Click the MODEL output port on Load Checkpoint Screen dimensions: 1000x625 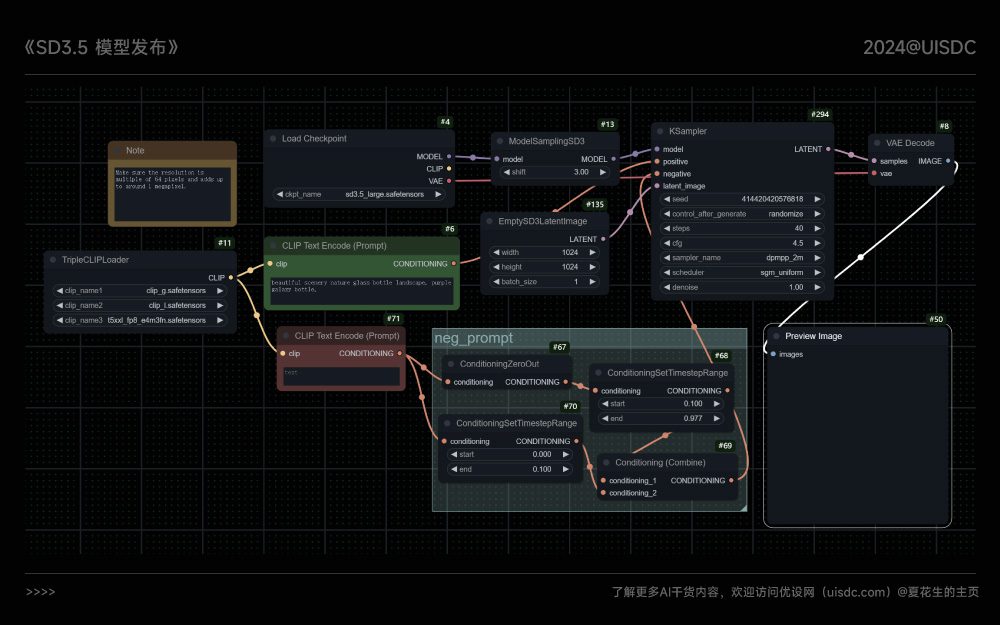[449, 156]
